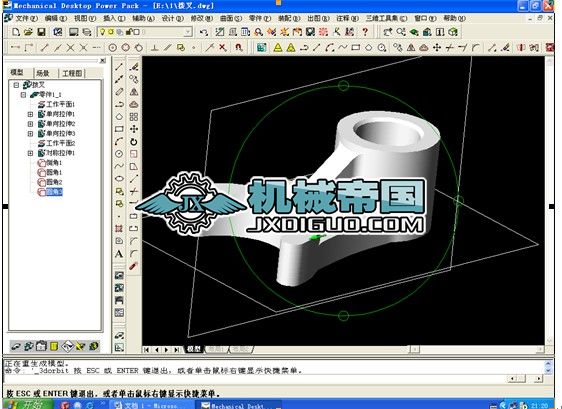Image resolution: width=562 pixels, height=409 pixels.
Task: Click the yellow icon in browser bottom toolbar
Action: (54, 346)
